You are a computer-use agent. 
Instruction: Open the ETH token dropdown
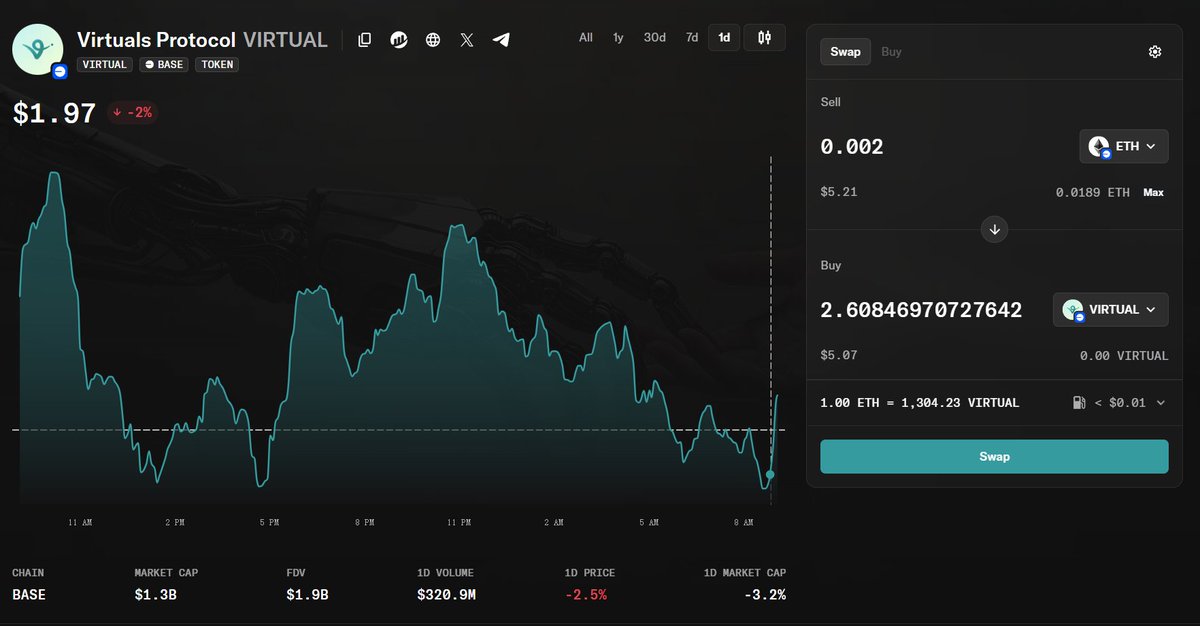tap(1124, 146)
